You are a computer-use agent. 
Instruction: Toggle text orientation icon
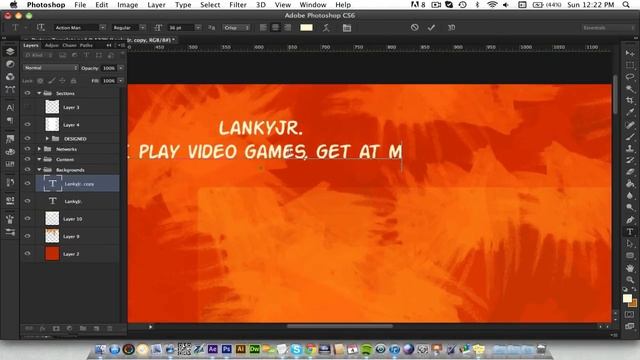pyautogui.click(x=40, y=27)
